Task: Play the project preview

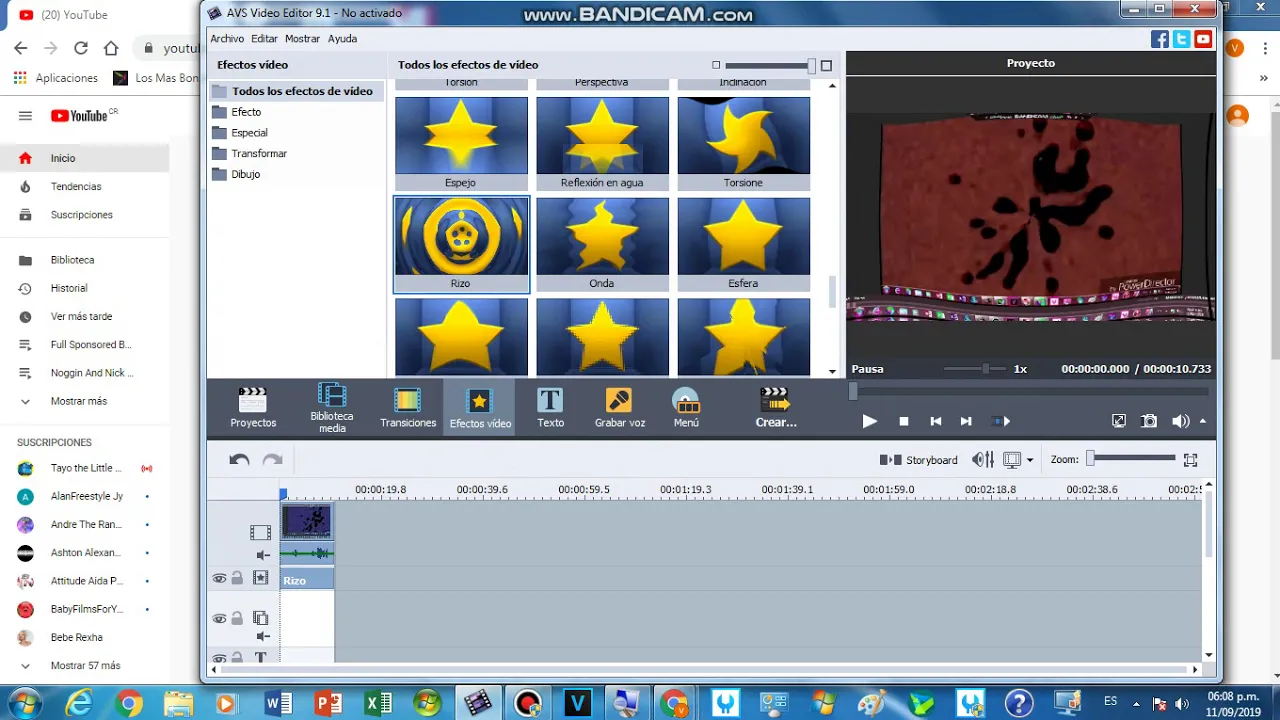Action: click(870, 421)
